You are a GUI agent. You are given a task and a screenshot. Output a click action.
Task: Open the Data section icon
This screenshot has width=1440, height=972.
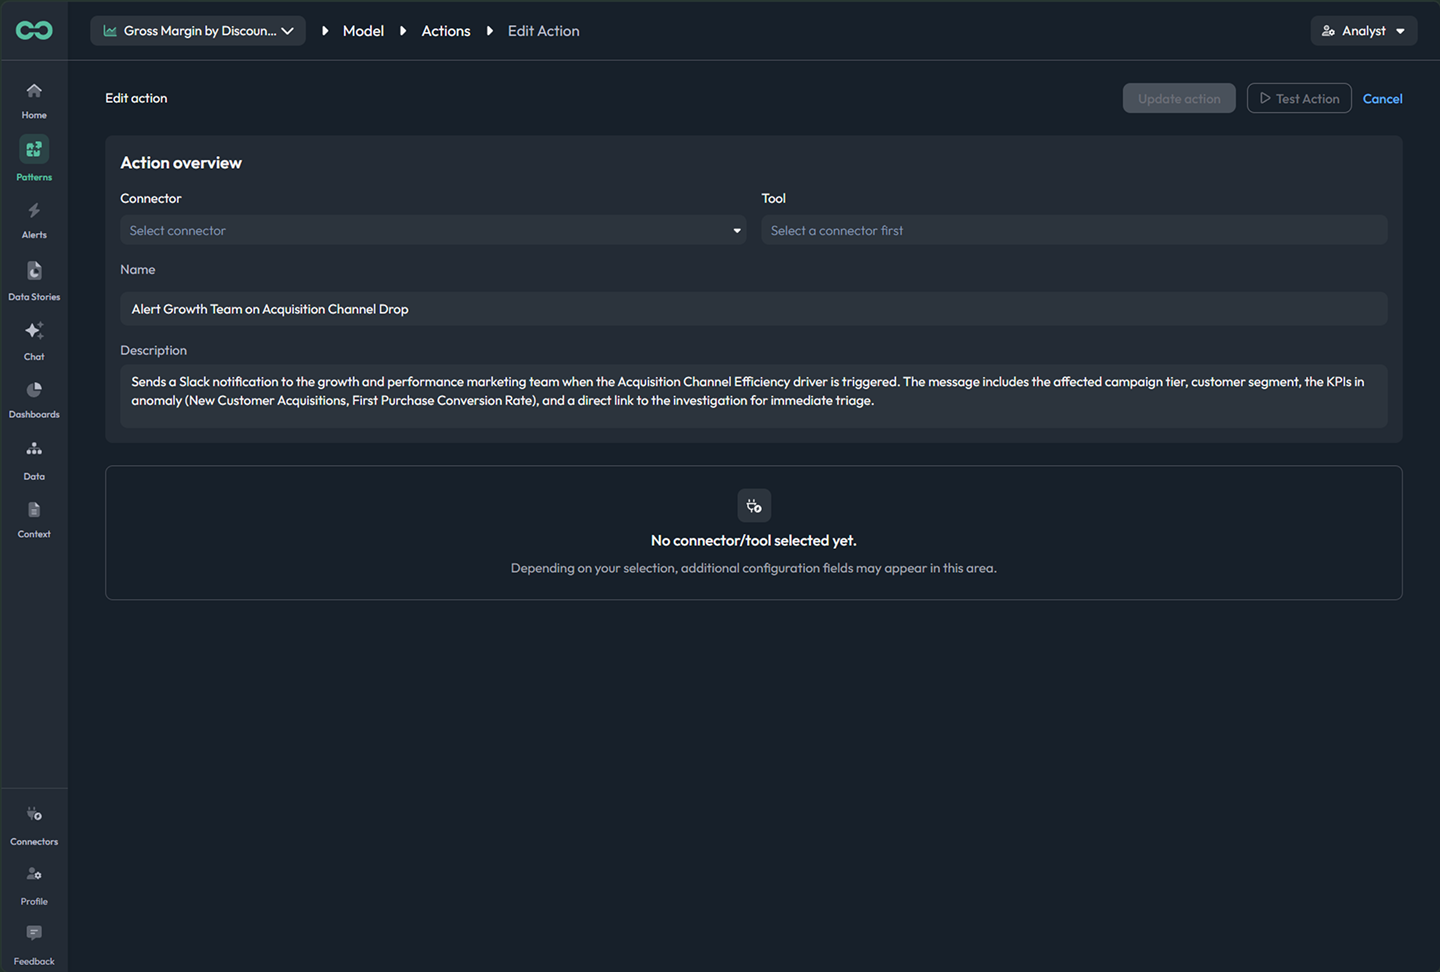point(34,449)
